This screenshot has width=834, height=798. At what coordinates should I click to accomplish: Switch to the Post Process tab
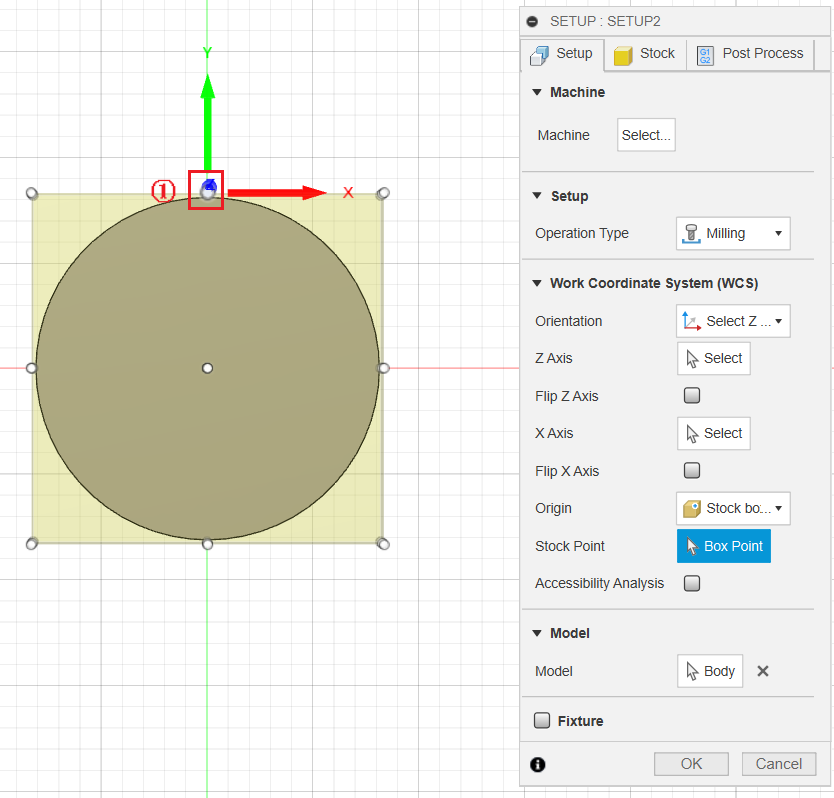tap(750, 54)
